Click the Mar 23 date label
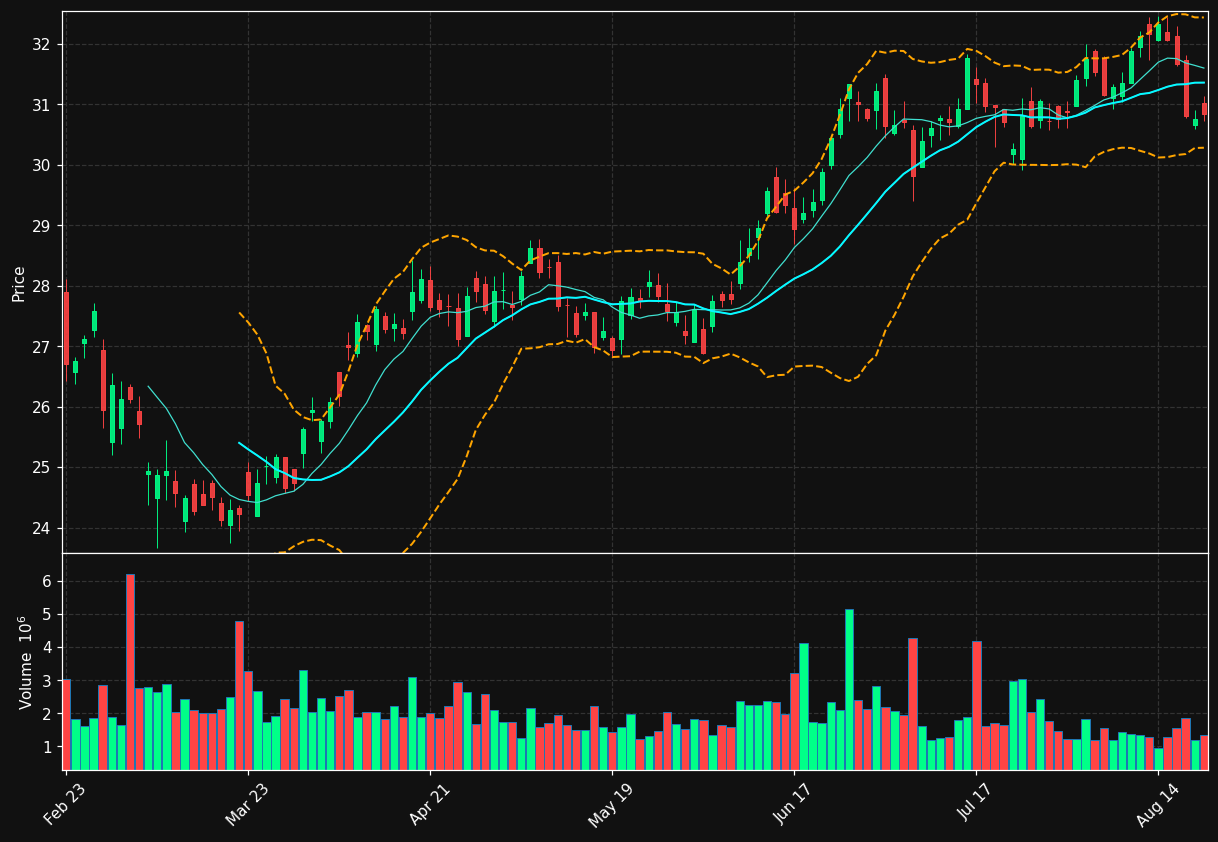 click(x=247, y=804)
